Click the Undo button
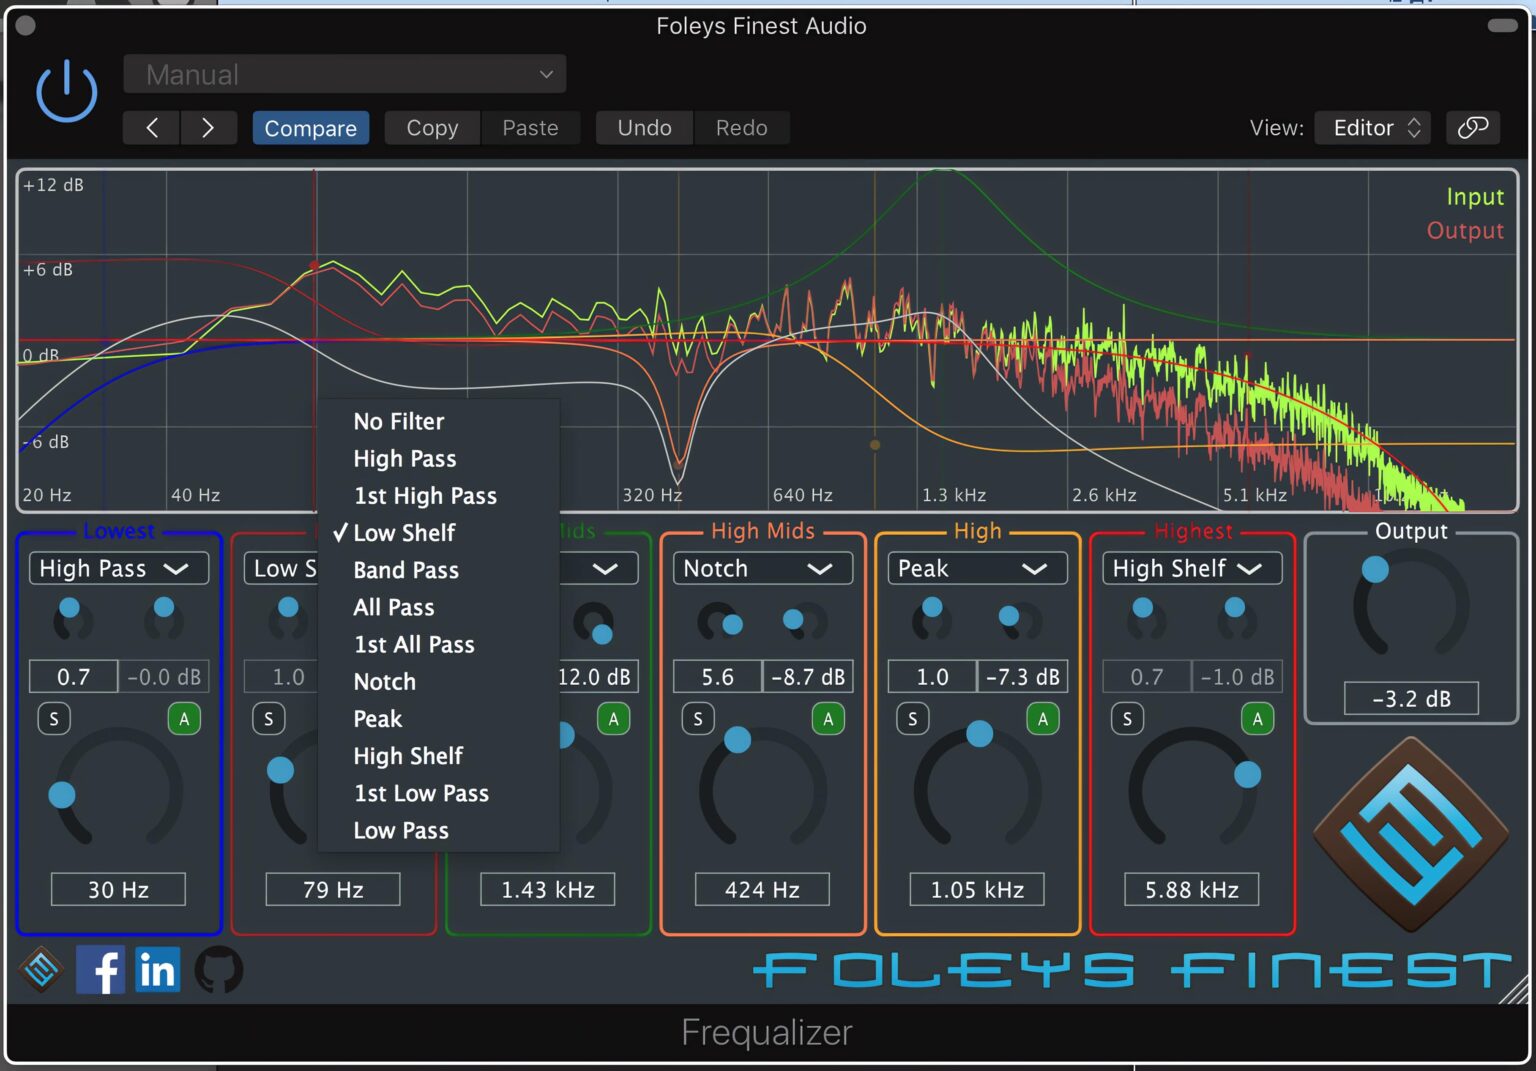The height and width of the screenshot is (1071, 1536). point(643,127)
